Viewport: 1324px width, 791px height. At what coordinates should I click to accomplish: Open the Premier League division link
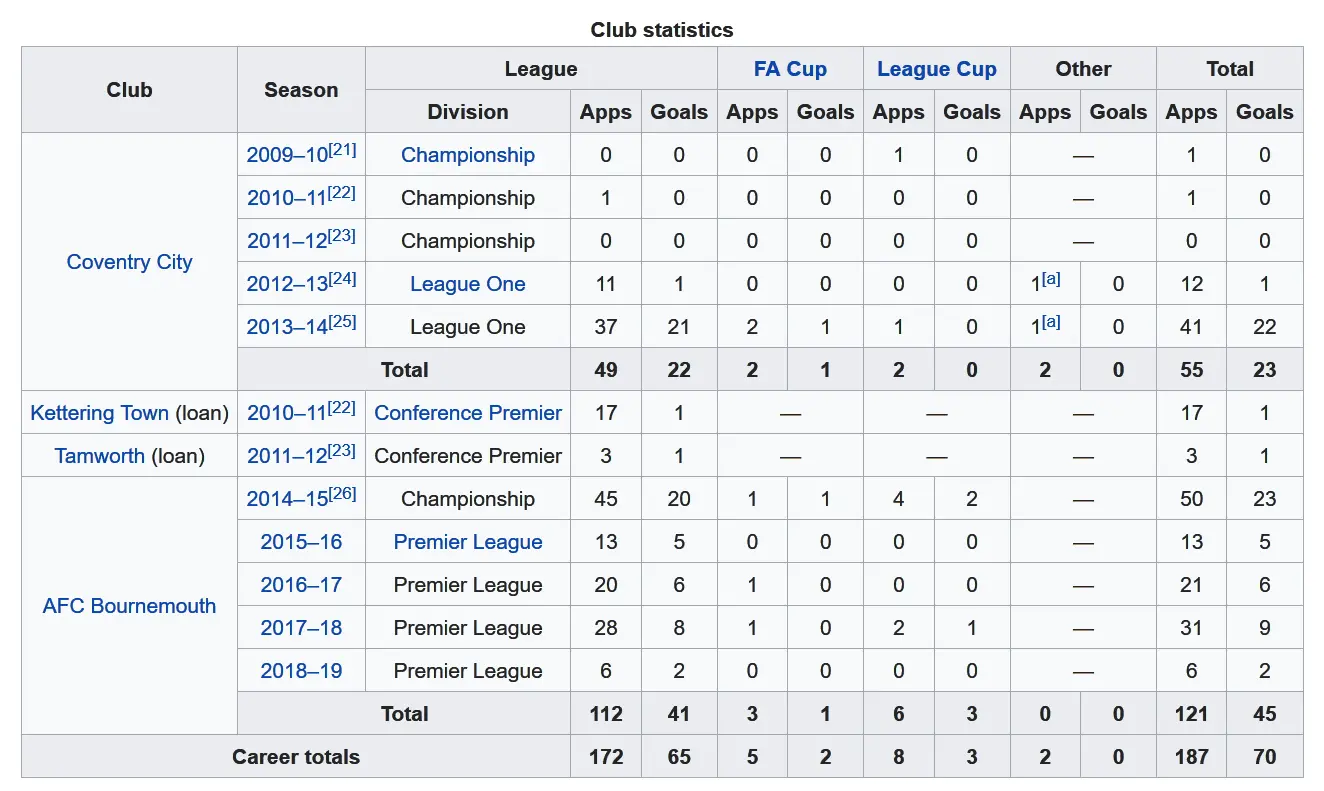(x=467, y=542)
